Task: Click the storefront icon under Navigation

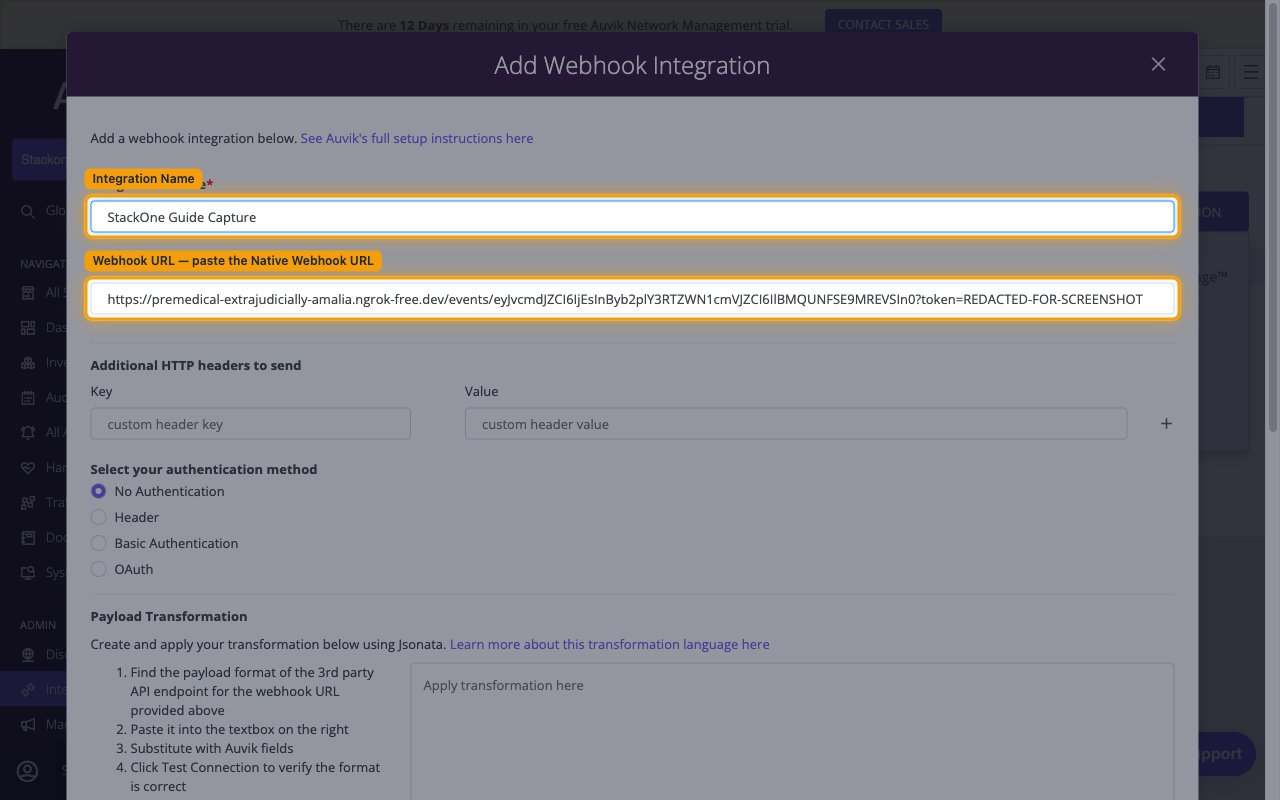Action: tap(28, 293)
